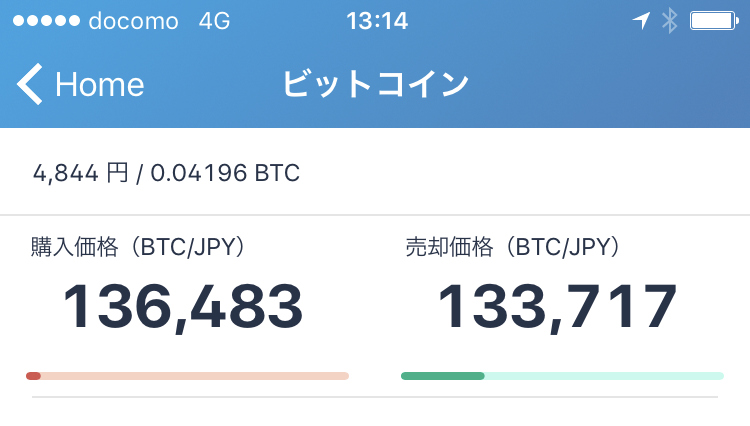
Task: Click the red buy price progress bar
Action: pyautogui.click(x=188, y=376)
